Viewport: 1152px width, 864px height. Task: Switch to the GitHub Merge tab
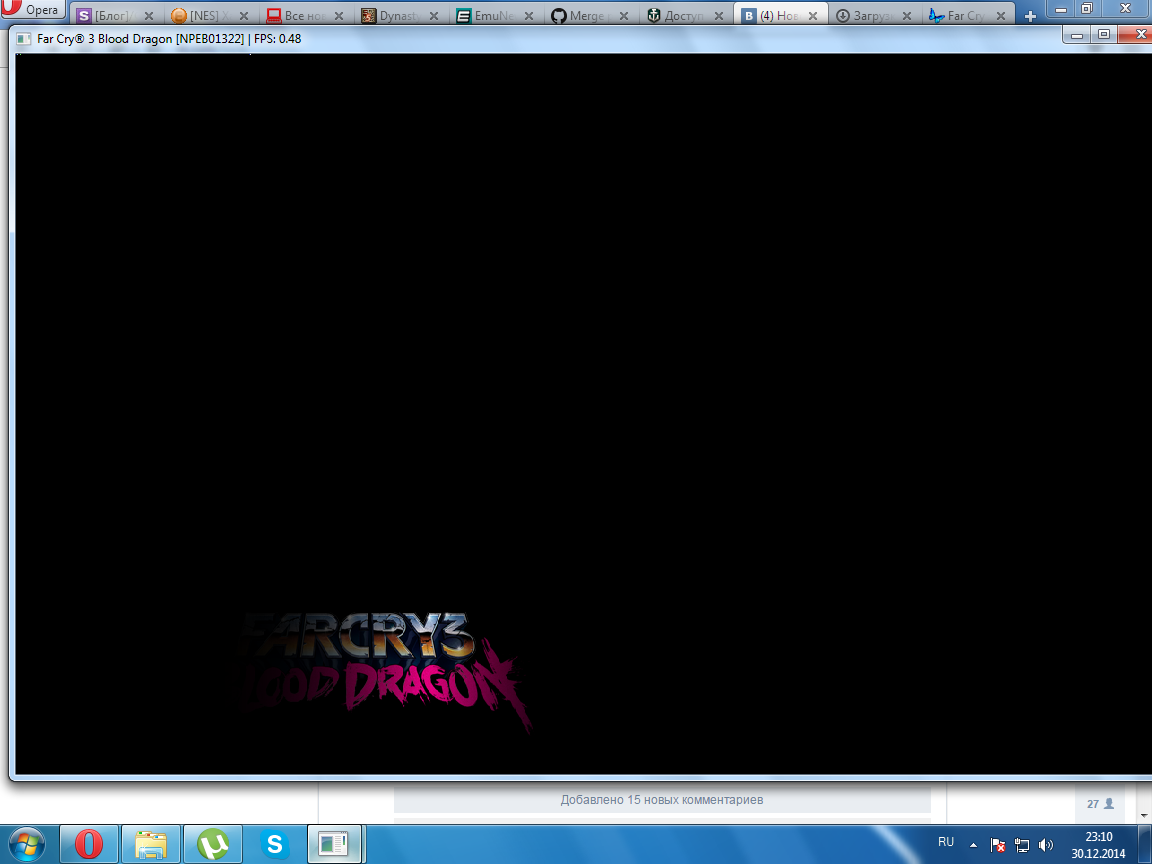click(x=583, y=16)
